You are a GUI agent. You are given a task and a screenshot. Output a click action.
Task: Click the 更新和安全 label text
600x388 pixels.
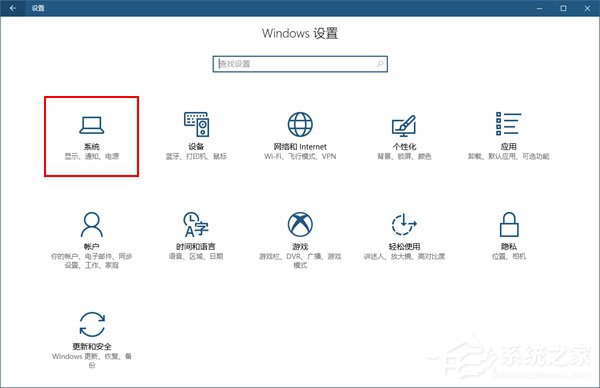pos(91,346)
